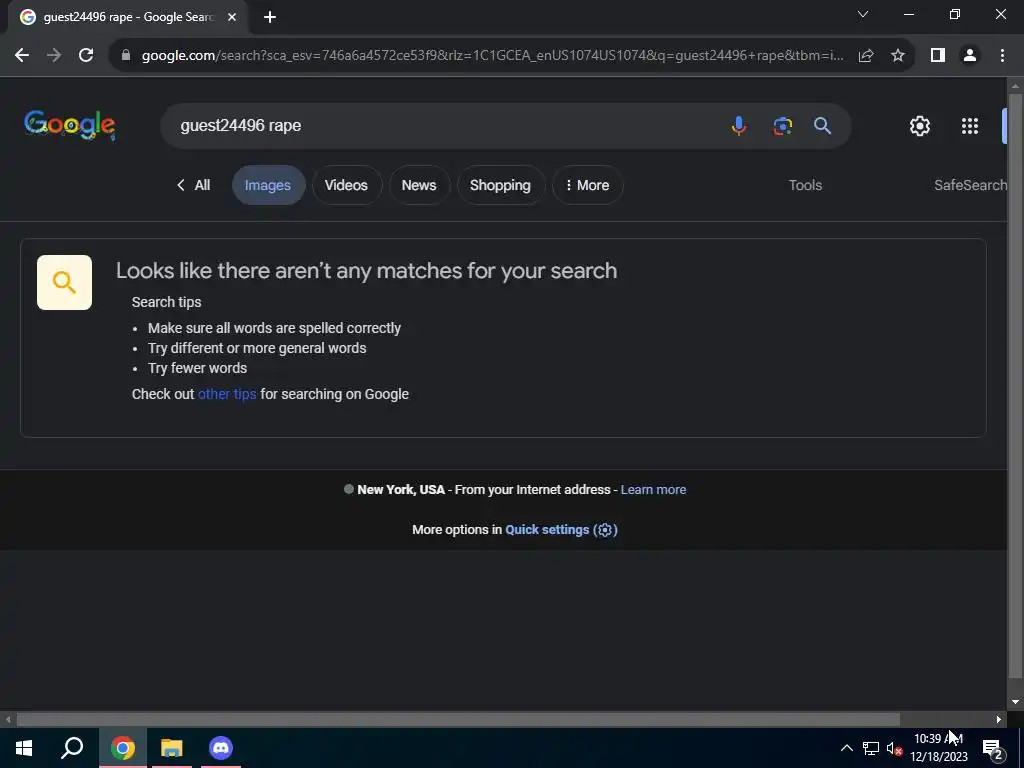Click the horizontal scrollbar right arrow
Image resolution: width=1024 pixels, height=768 pixels.
click(999, 720)
